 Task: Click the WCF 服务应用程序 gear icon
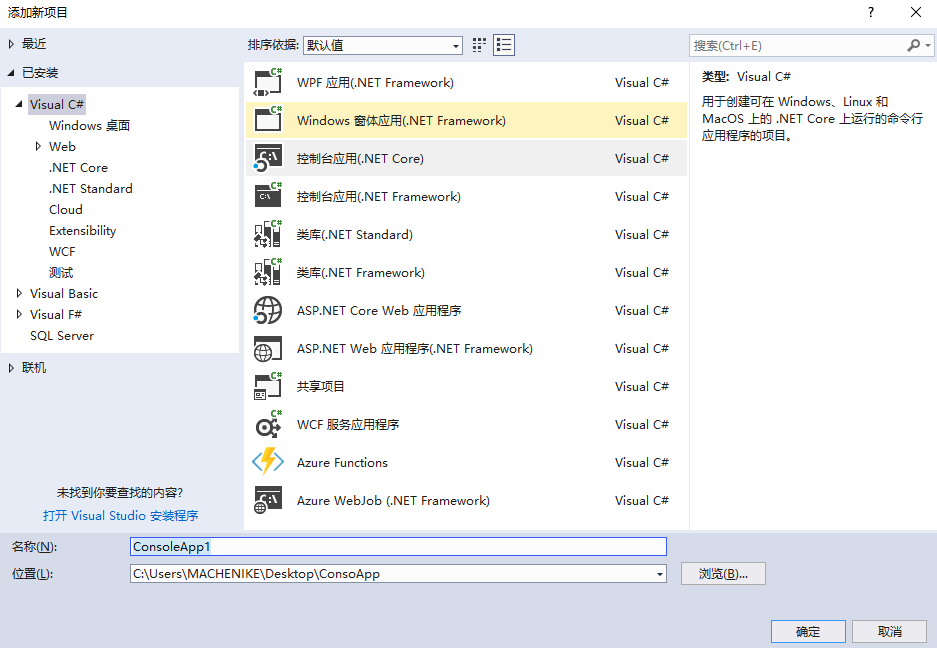coord(268,424)
